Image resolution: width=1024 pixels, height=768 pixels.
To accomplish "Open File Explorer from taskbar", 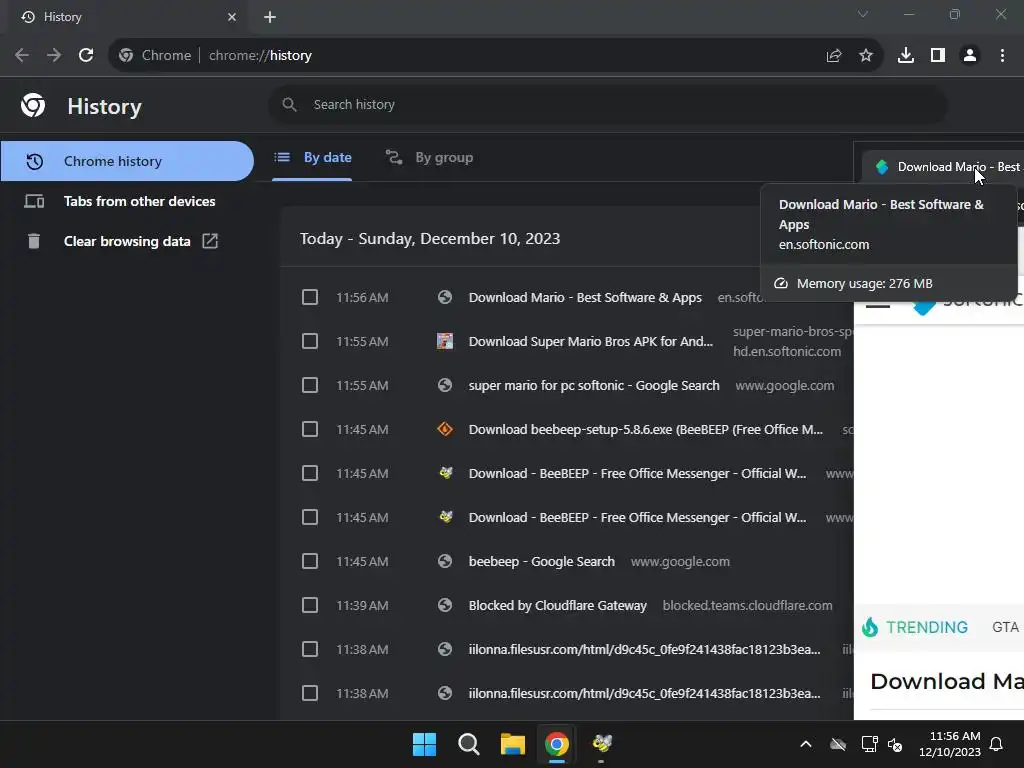I will pos(513,744).
